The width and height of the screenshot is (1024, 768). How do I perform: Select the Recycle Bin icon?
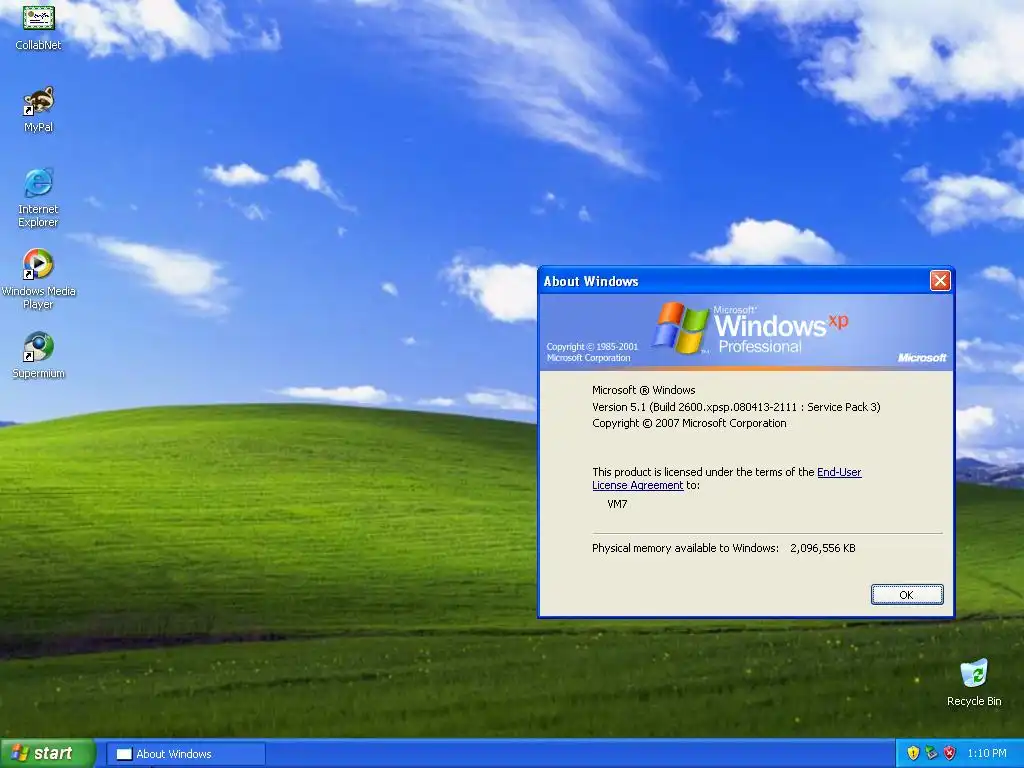click(x=974, y=682)
